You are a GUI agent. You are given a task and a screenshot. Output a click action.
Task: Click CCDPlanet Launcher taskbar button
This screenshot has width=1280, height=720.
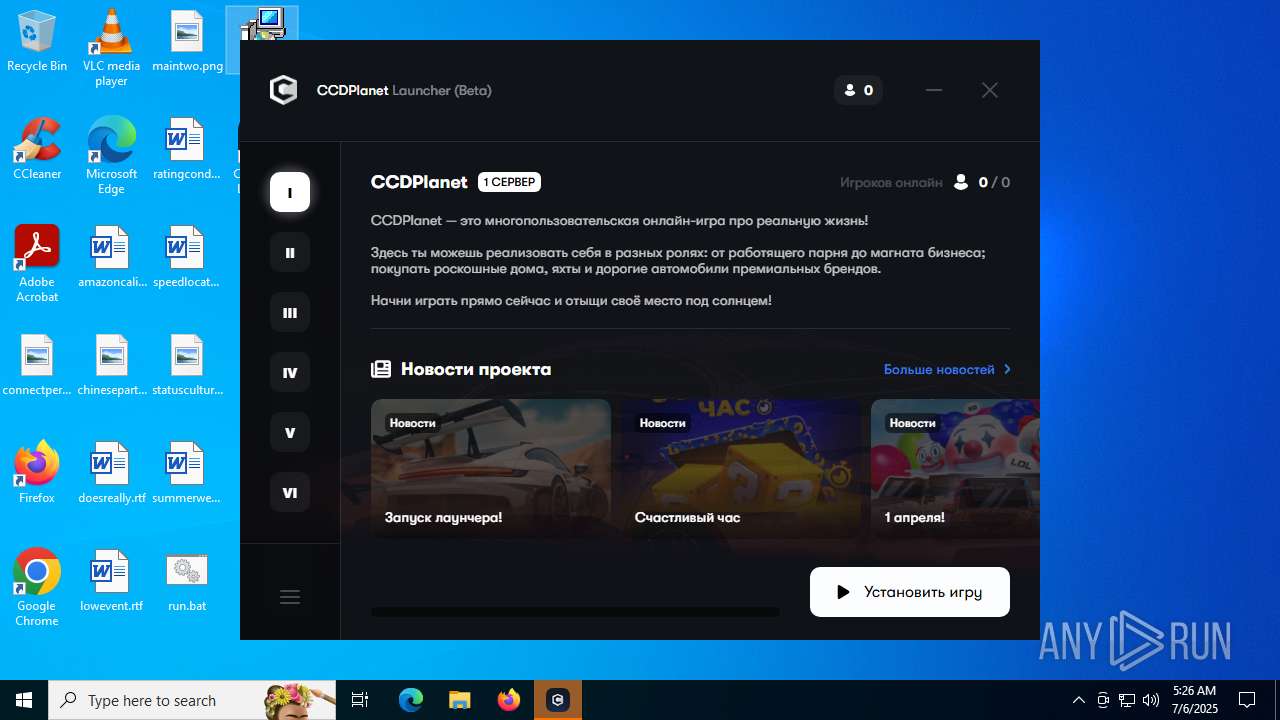558,700
